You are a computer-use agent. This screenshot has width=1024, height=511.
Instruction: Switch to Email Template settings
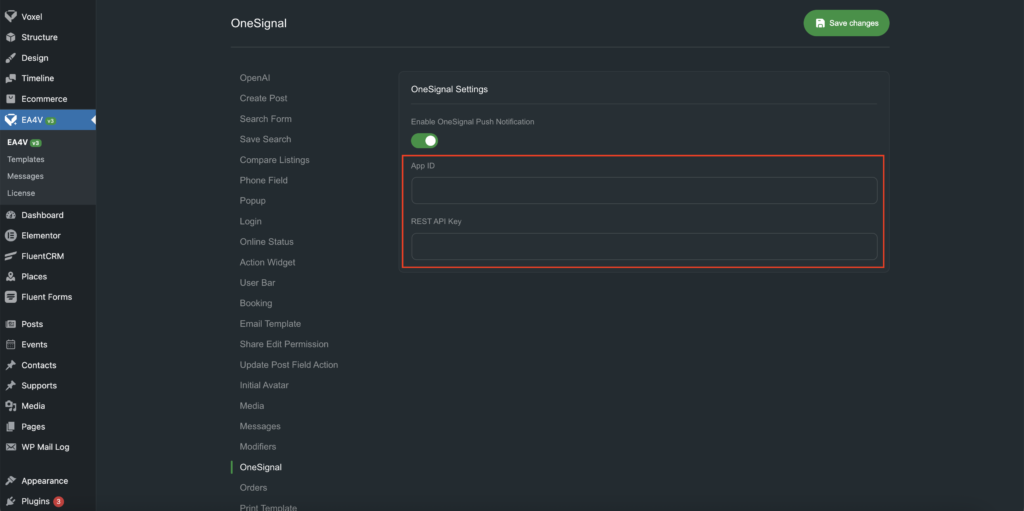[270, 324]
